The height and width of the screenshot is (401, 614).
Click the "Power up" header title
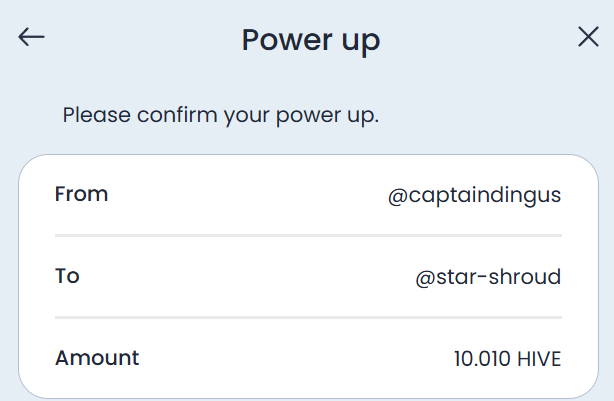[x=311, y=41]
